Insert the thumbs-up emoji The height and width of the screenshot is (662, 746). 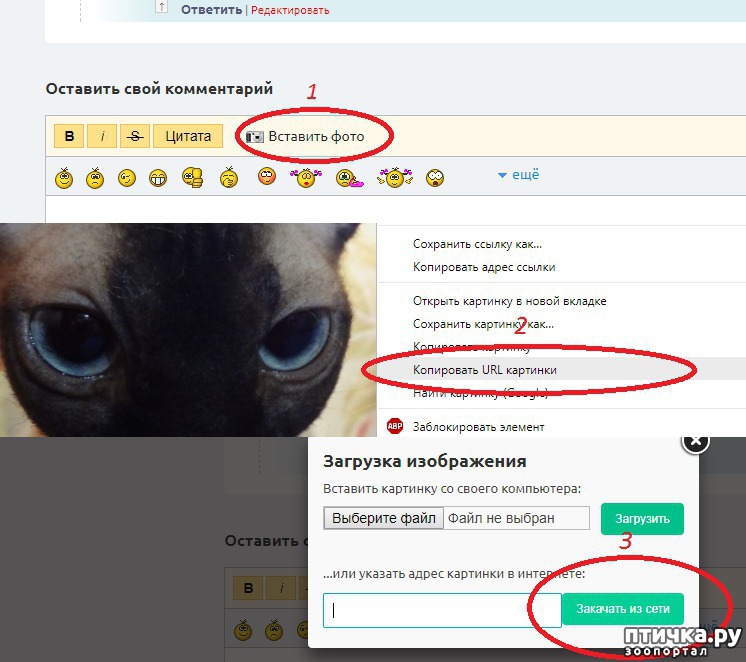193,178
